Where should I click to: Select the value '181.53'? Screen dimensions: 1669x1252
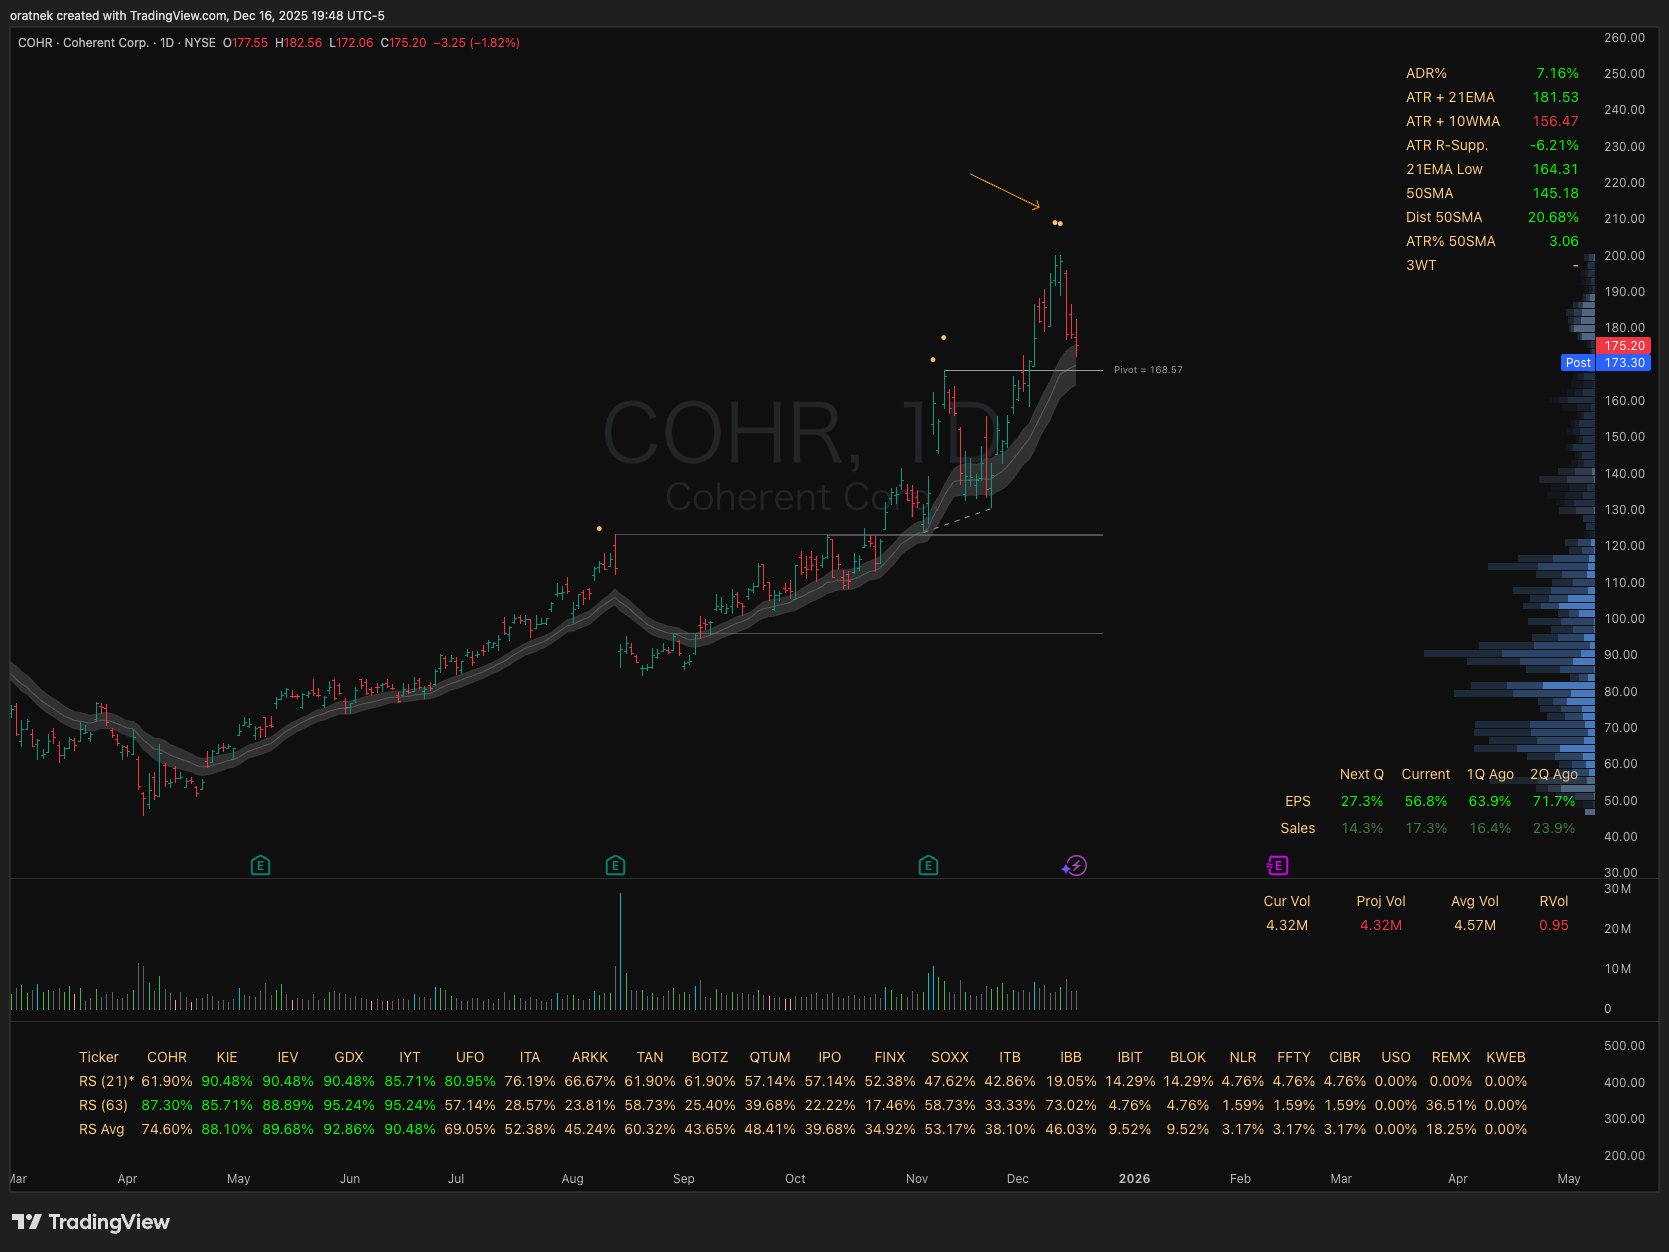click(x=1555, y=97)
